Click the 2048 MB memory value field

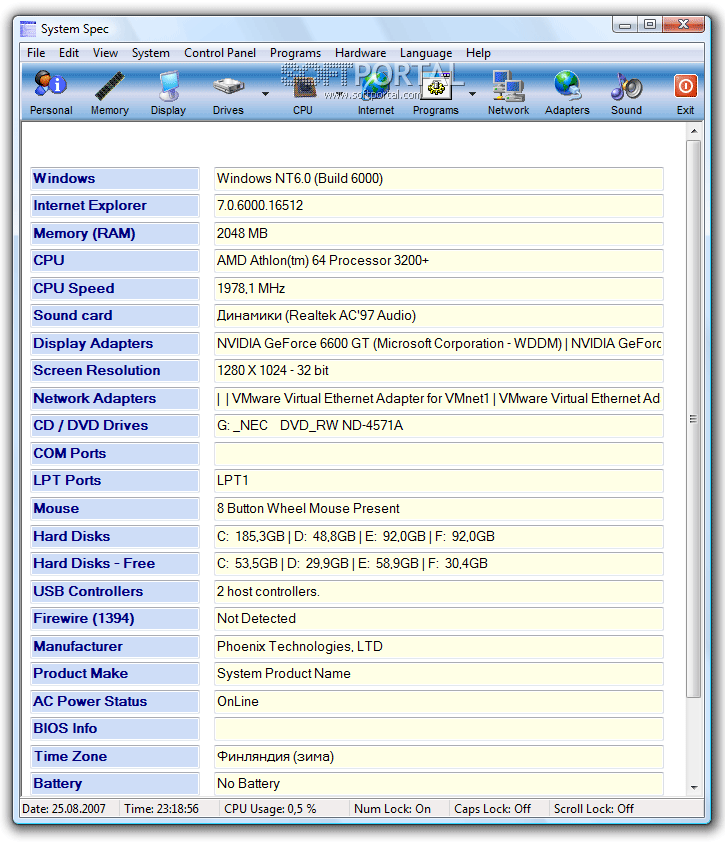tap(439, 234)
